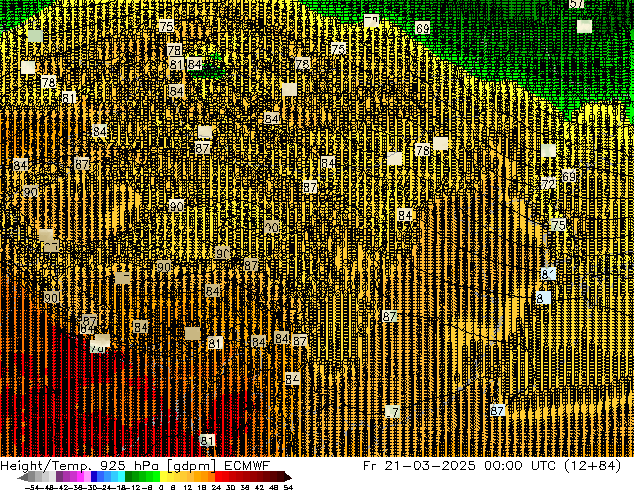Click the "72" height value on the map
The height and width of the screenshot is (490, 634).
[x=548, y=184]
